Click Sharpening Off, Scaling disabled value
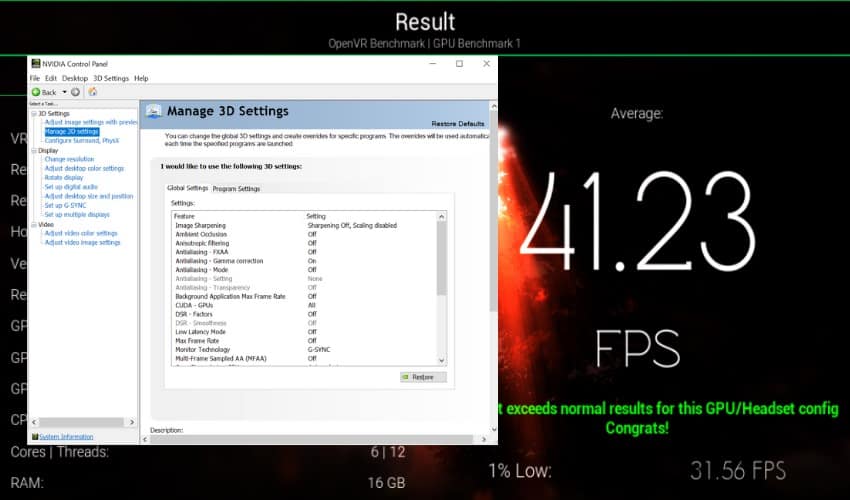The image size is (850, 500). click(x=352, y=225)
